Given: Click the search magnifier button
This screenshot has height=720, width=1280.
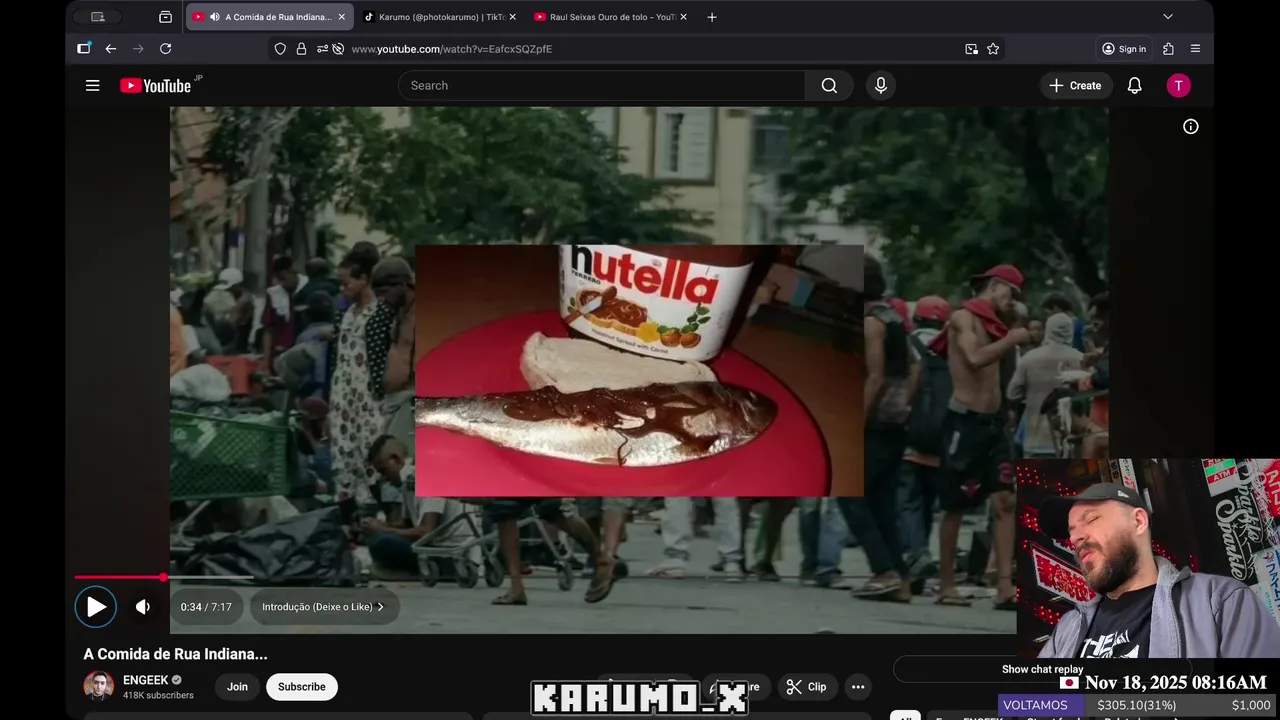Looking at the screenshot, I should coord(829,86).
